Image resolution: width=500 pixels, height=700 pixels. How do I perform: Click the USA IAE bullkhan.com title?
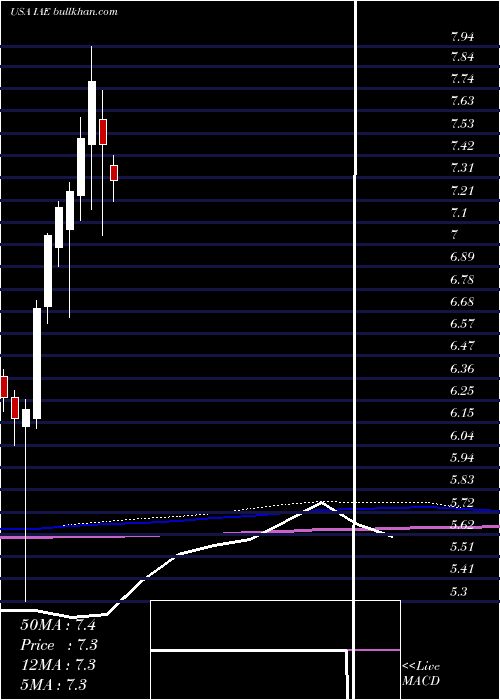64,12
